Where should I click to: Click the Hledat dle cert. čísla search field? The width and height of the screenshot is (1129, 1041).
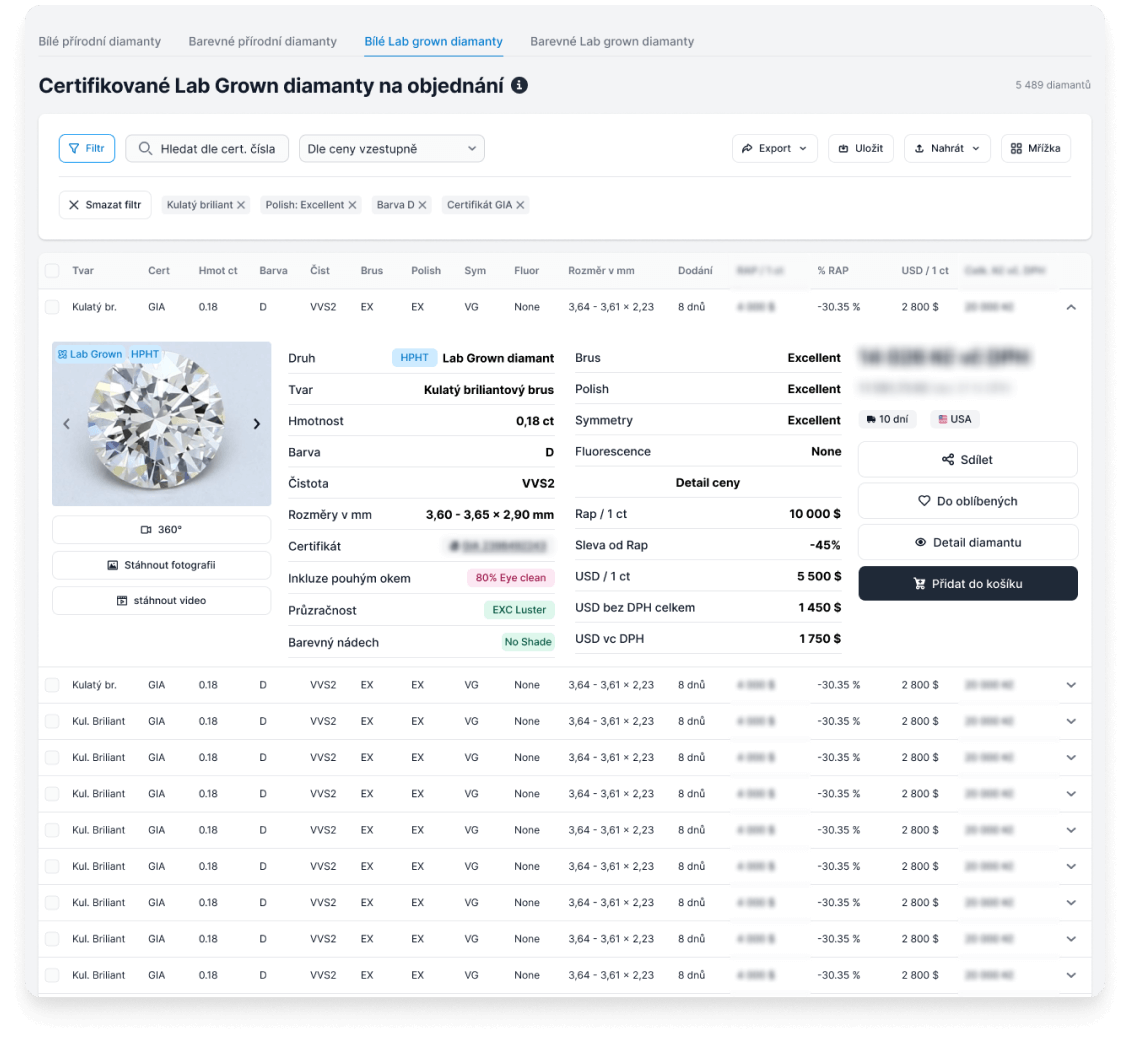(x=207, y=149)
